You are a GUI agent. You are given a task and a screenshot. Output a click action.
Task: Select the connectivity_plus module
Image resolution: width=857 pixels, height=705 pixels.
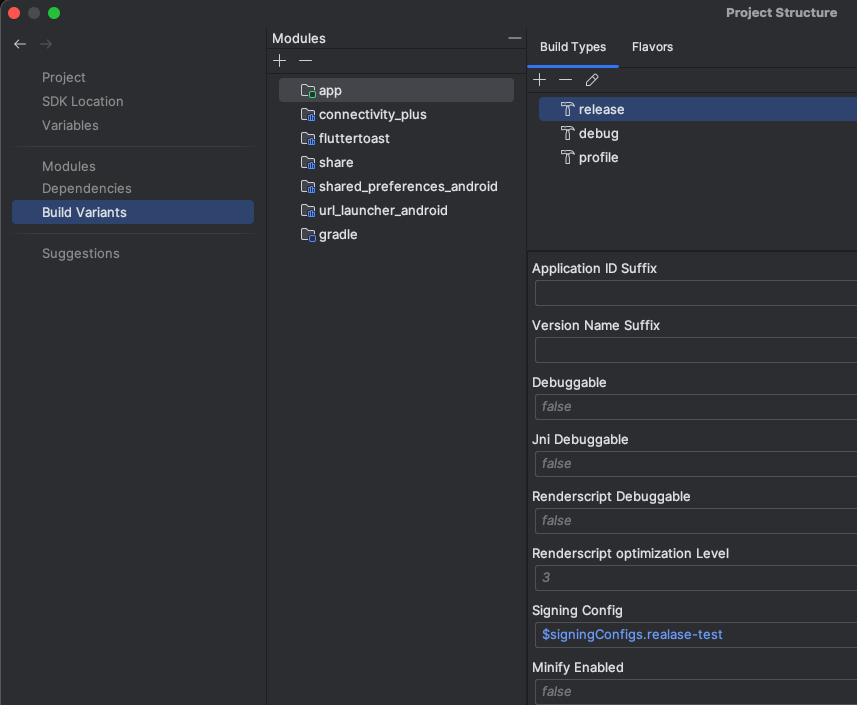372,114
